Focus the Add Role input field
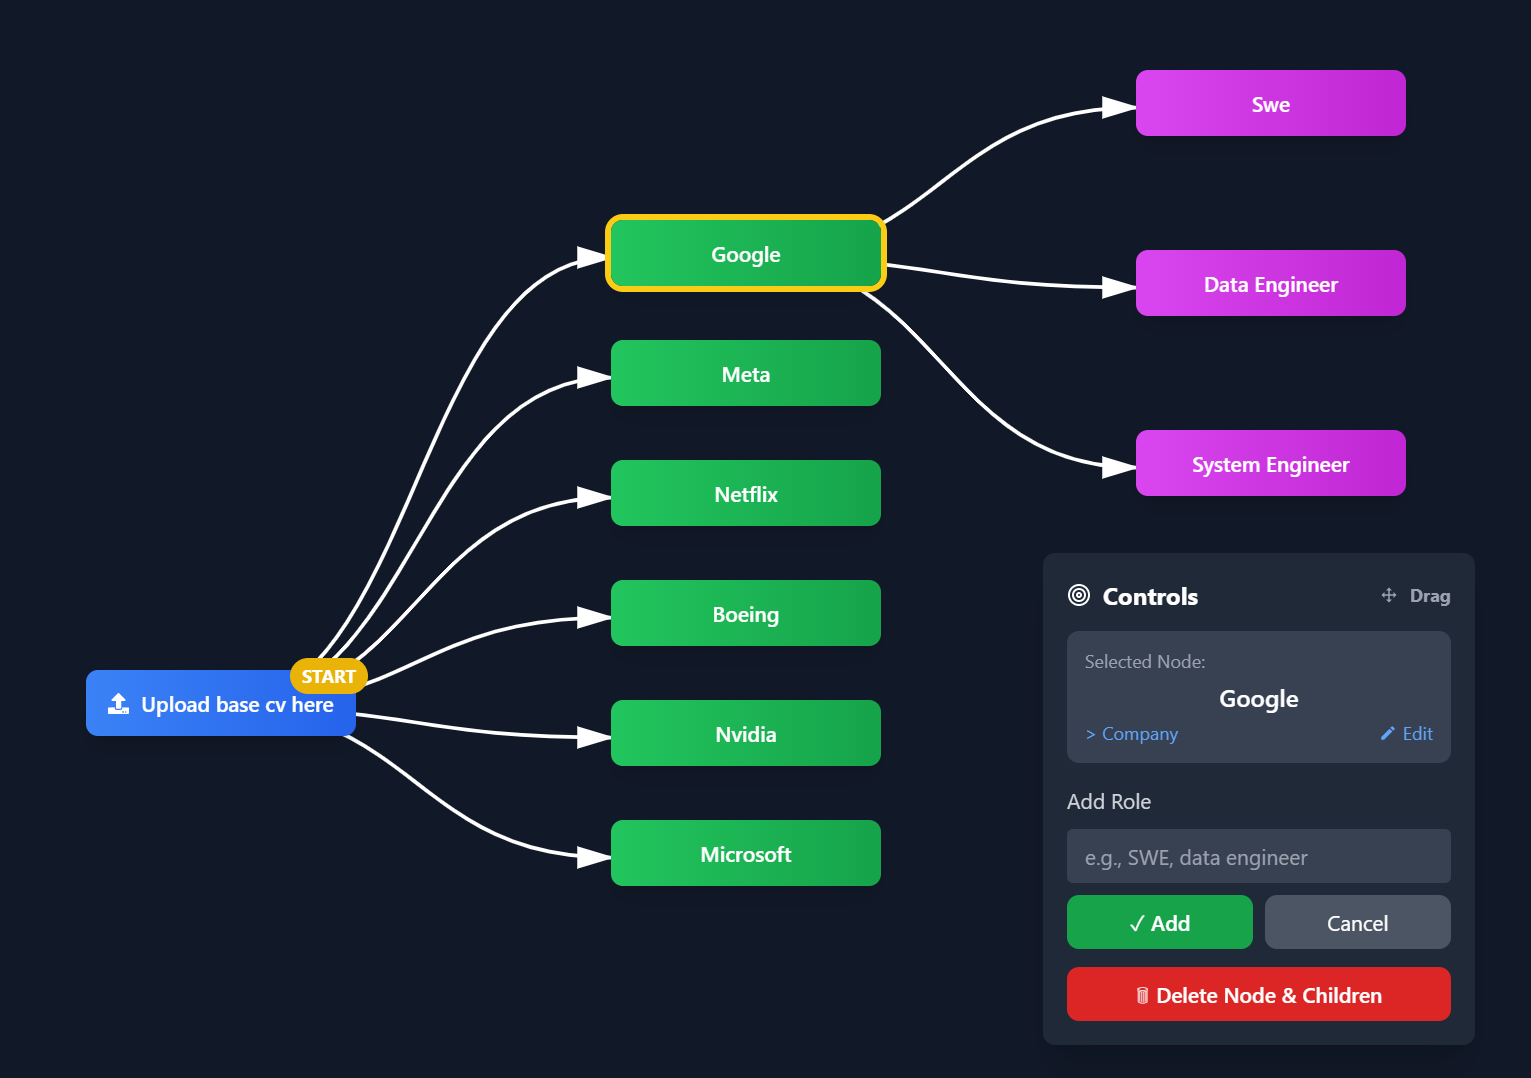 1259,856
